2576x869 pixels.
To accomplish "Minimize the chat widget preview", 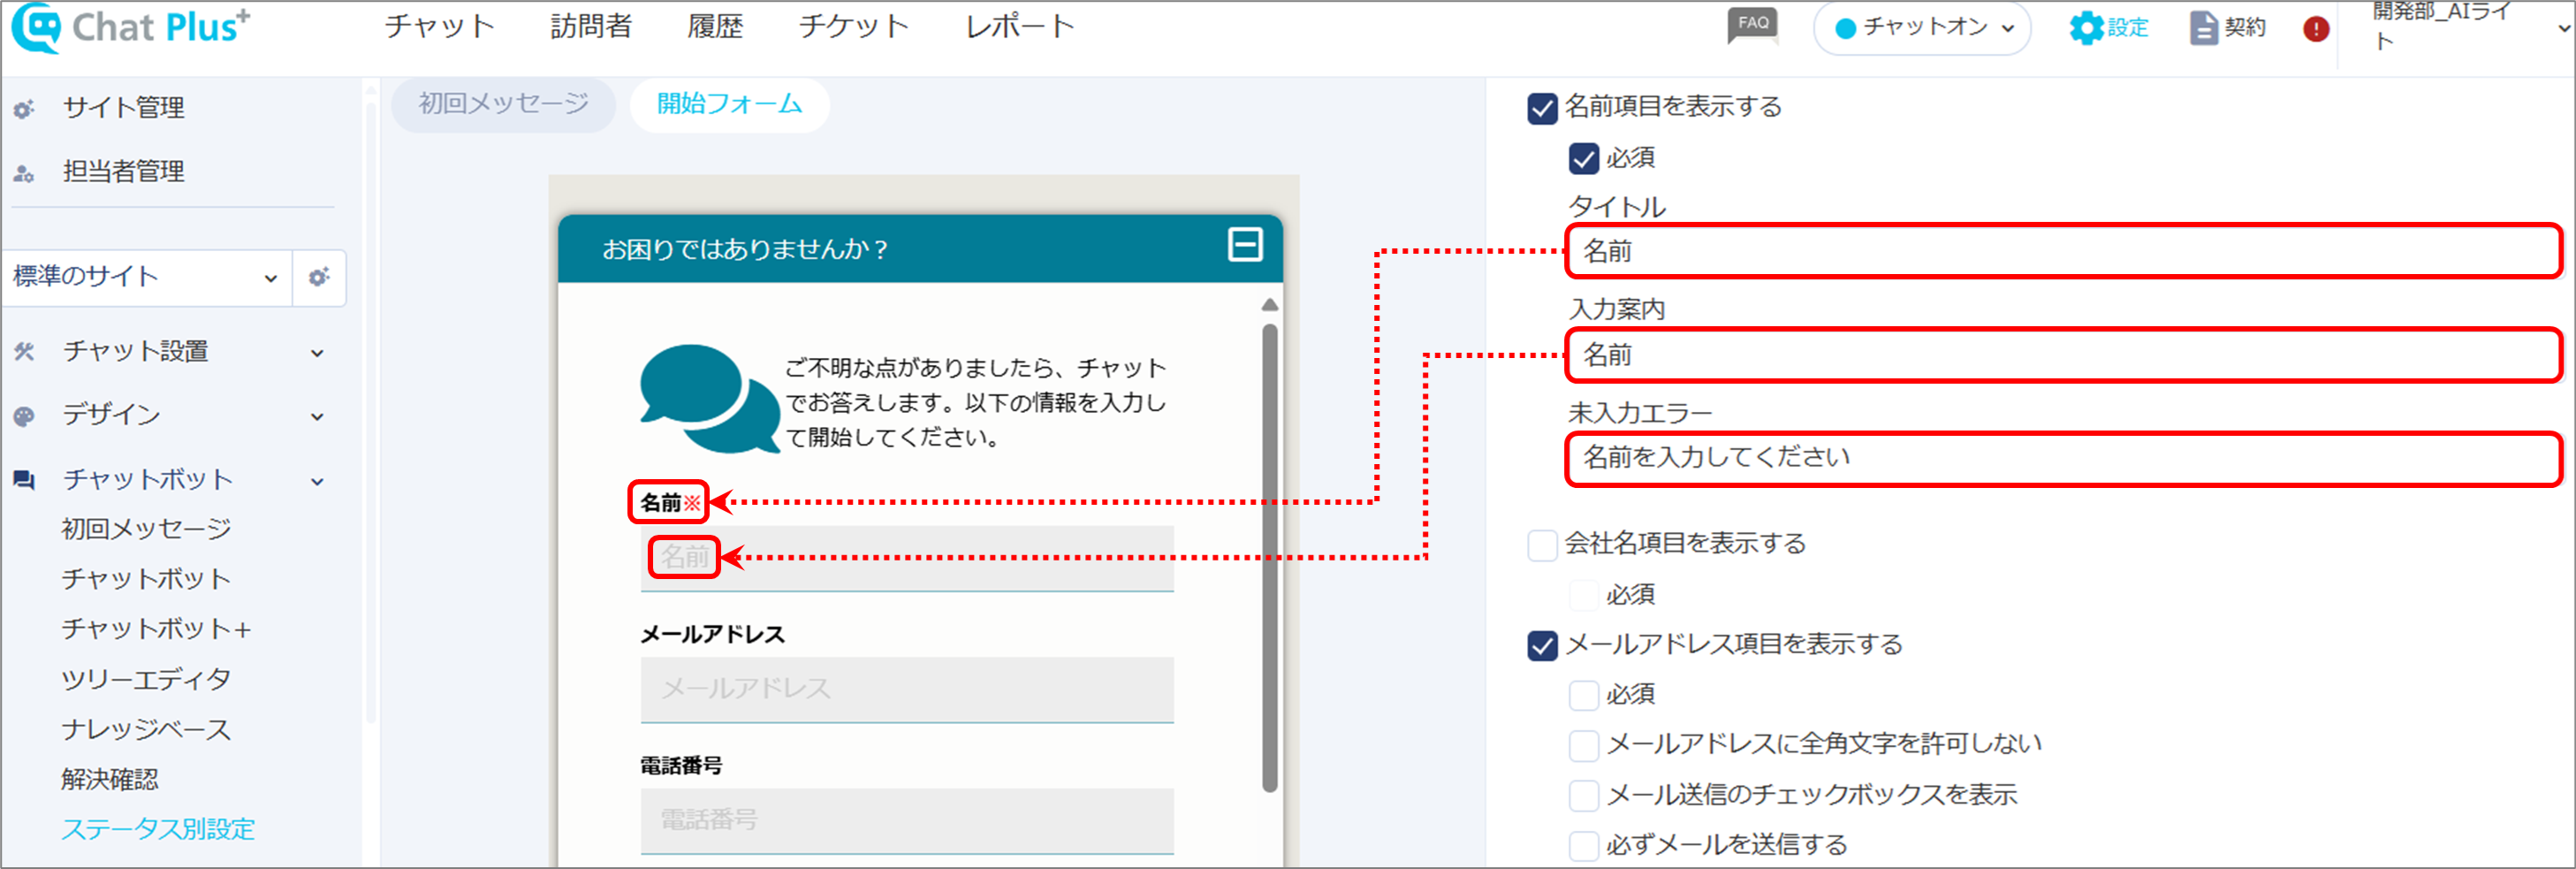I will [1245, 245].
